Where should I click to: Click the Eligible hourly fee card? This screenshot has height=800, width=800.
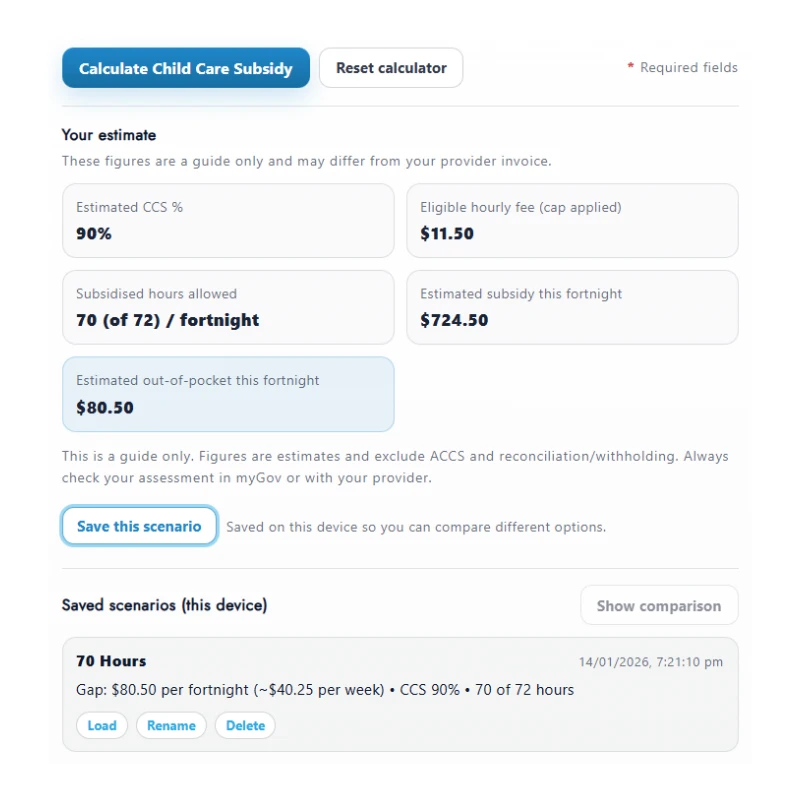[572, 220]
